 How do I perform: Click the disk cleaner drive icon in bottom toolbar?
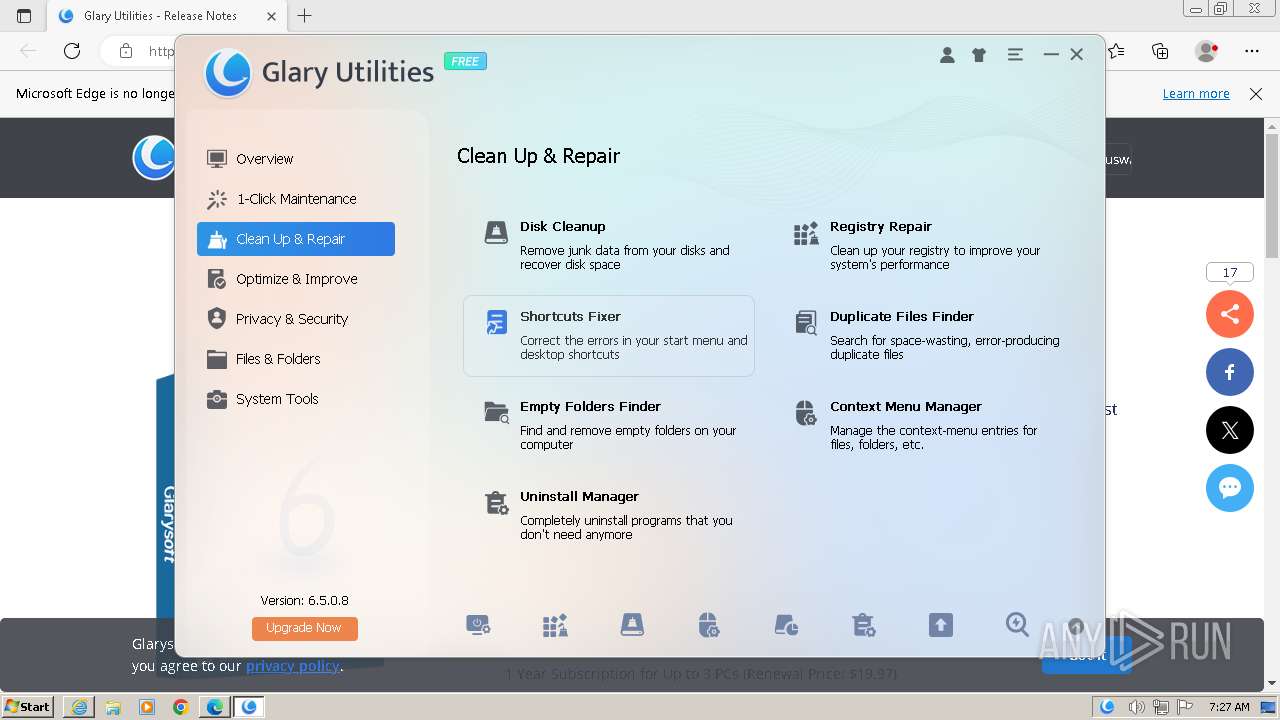click(632, 625)
